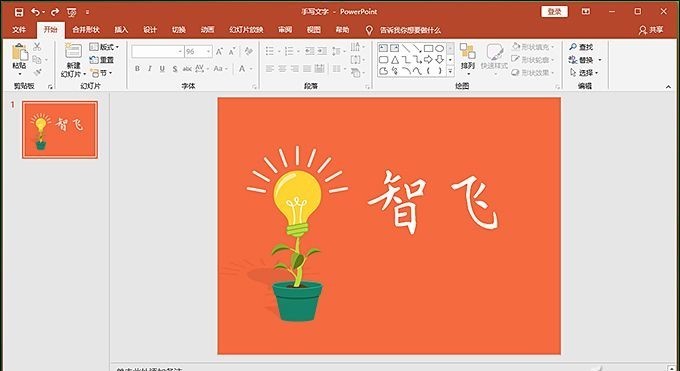This screenshot has width=680, height=371.
Task: Toggle align text right
Action: pyautogui.click(x=295, y=69)
